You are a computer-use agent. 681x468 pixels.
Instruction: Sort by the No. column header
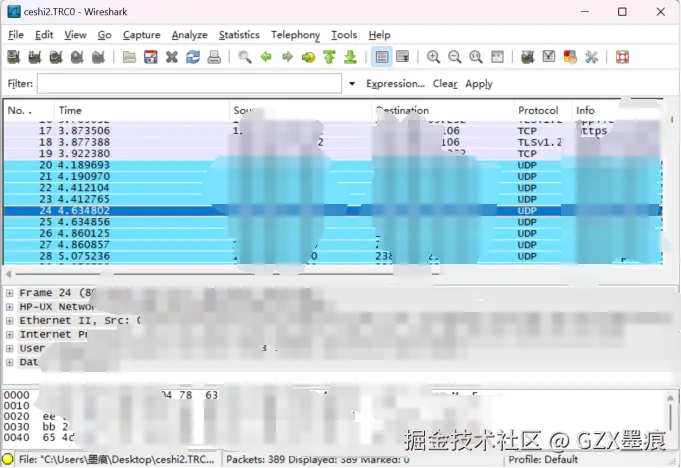click(29, 111)
